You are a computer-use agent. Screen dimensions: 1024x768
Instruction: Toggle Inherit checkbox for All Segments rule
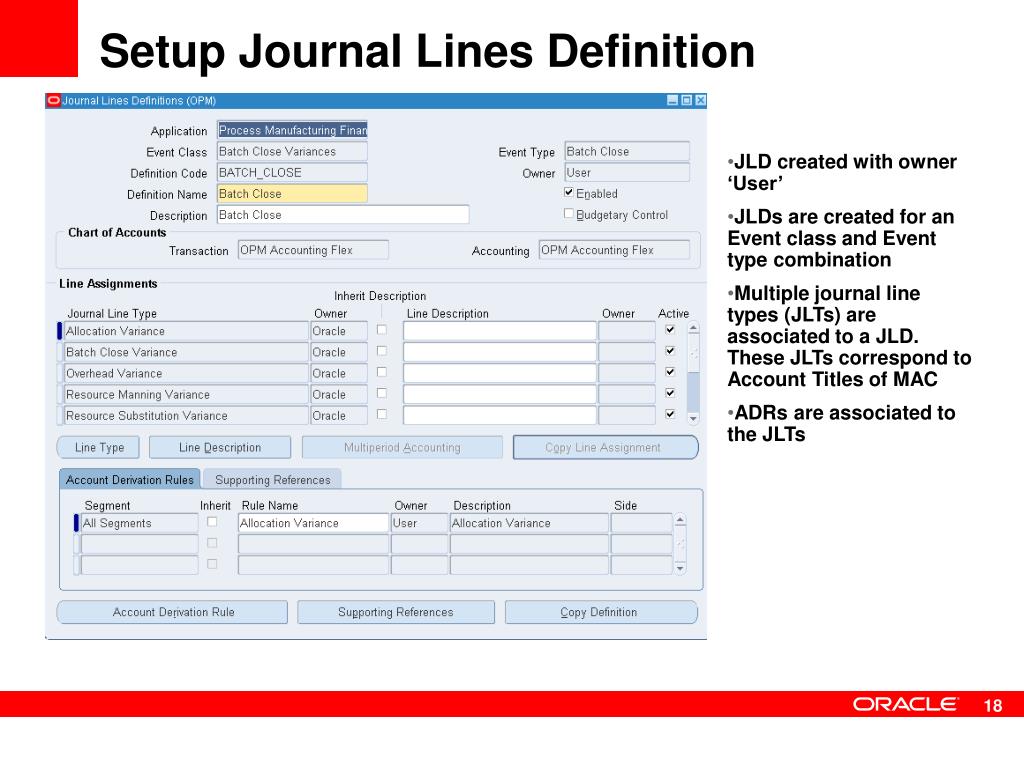coord(212,522)
